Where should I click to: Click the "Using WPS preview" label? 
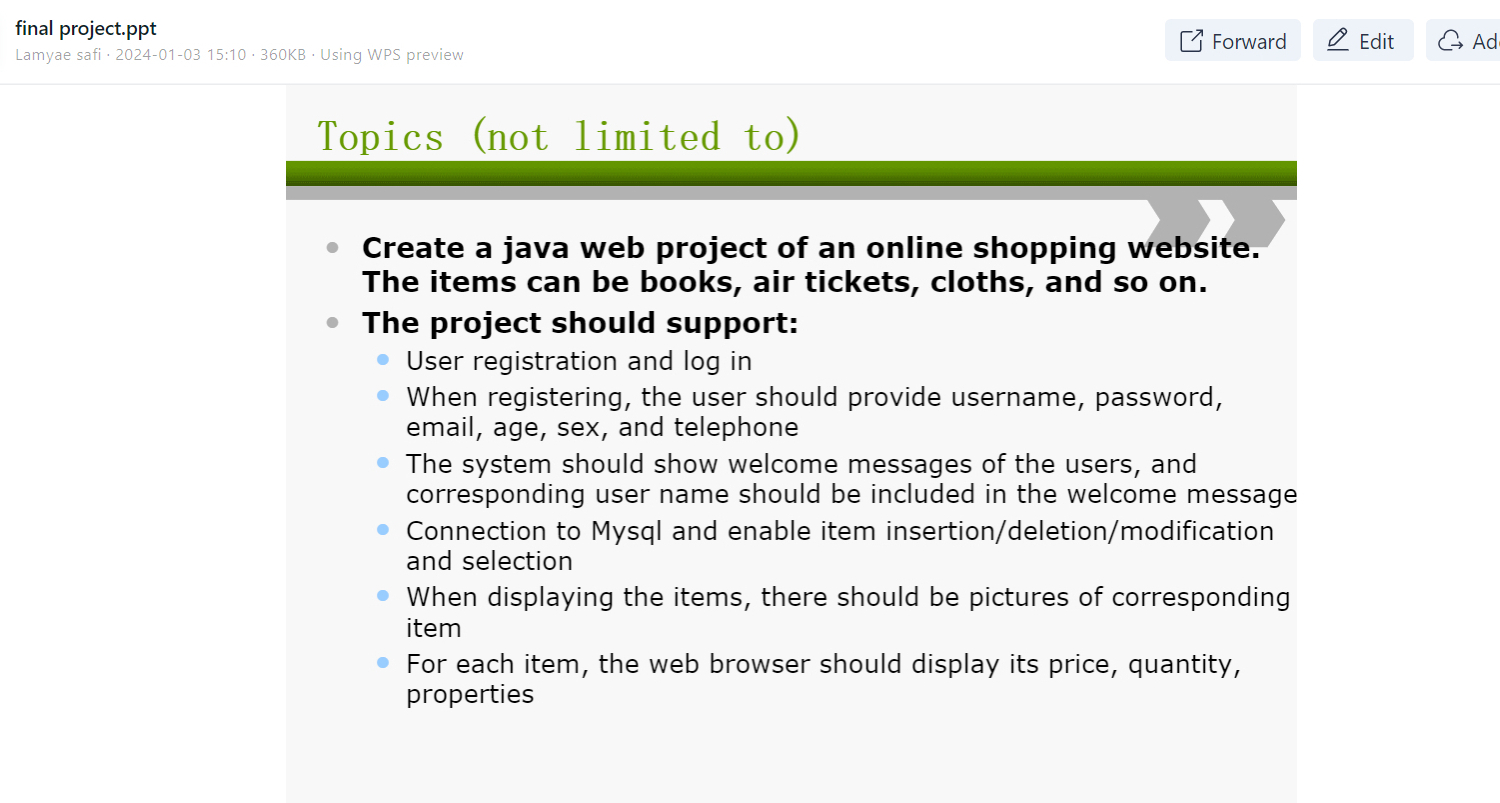click(x=392, y=55)
